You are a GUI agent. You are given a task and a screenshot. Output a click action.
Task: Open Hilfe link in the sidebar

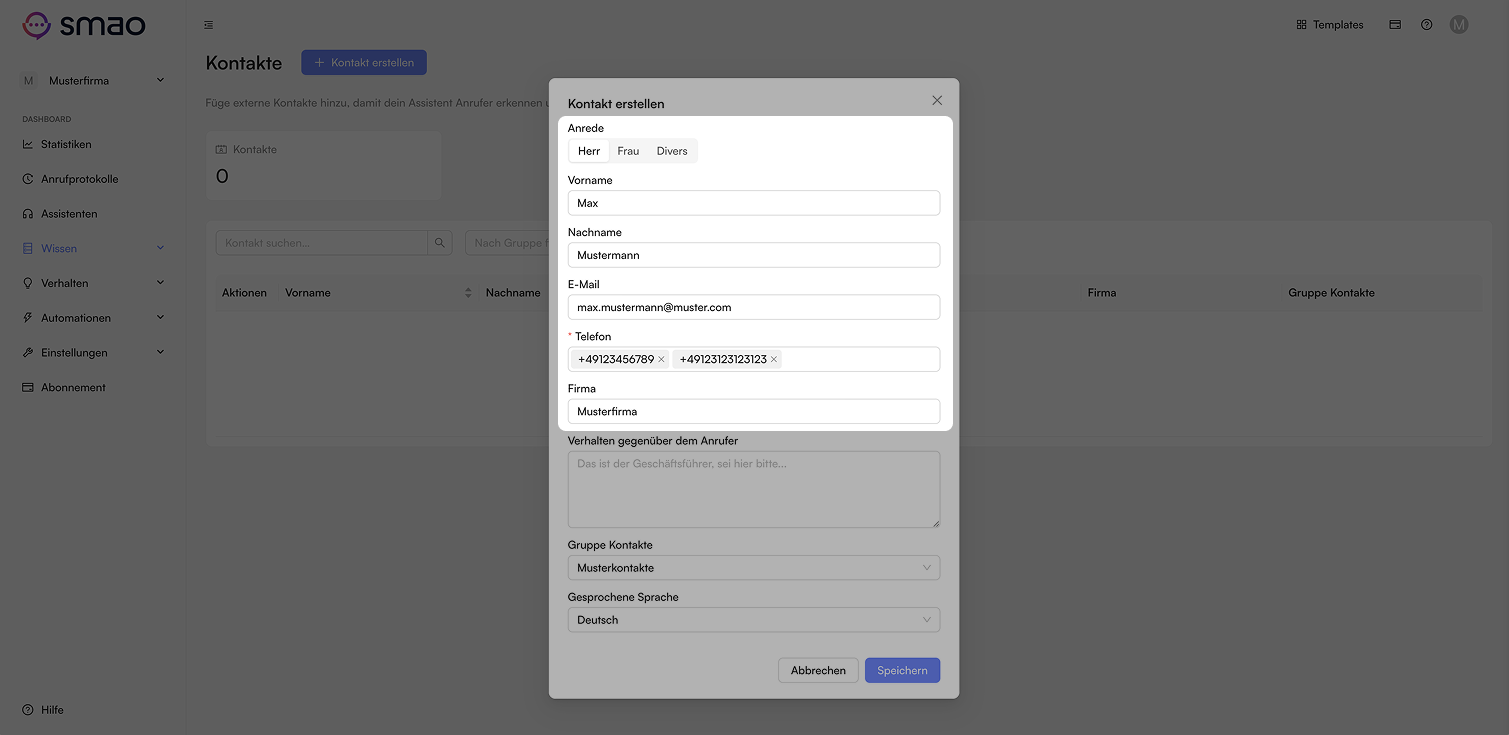point(52,710)
